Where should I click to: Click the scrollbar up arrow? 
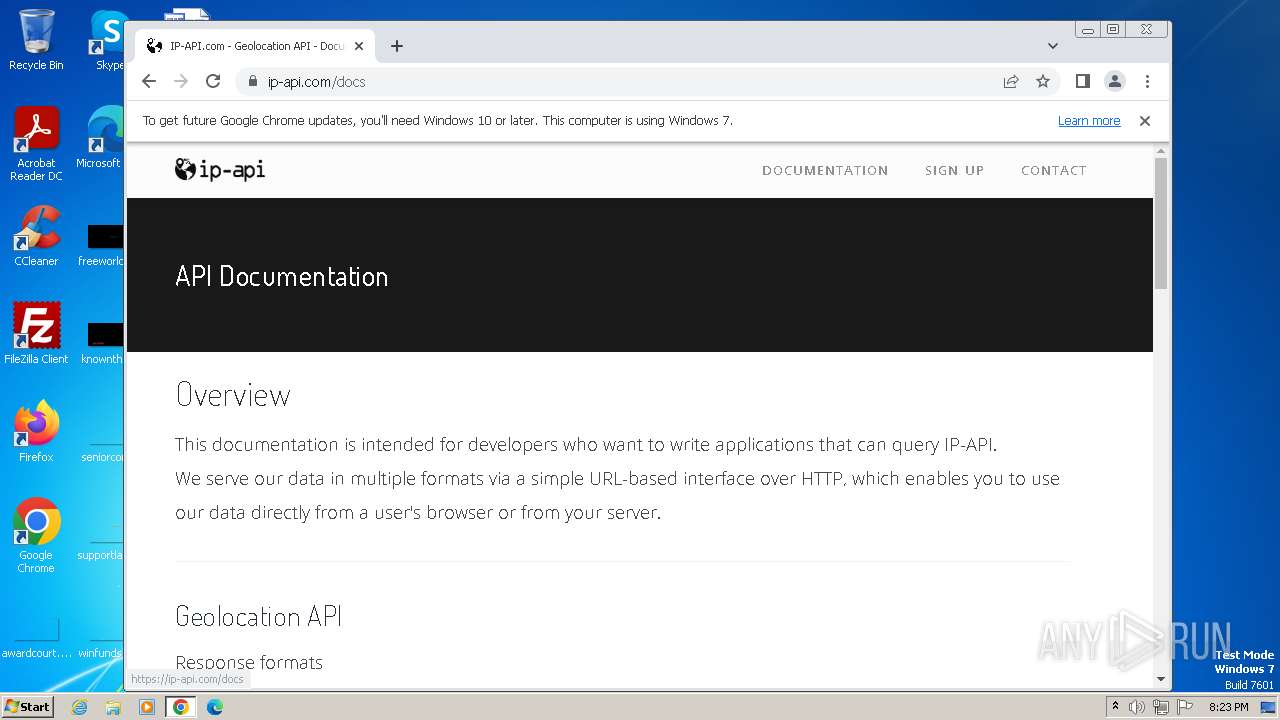[1160, 151]
